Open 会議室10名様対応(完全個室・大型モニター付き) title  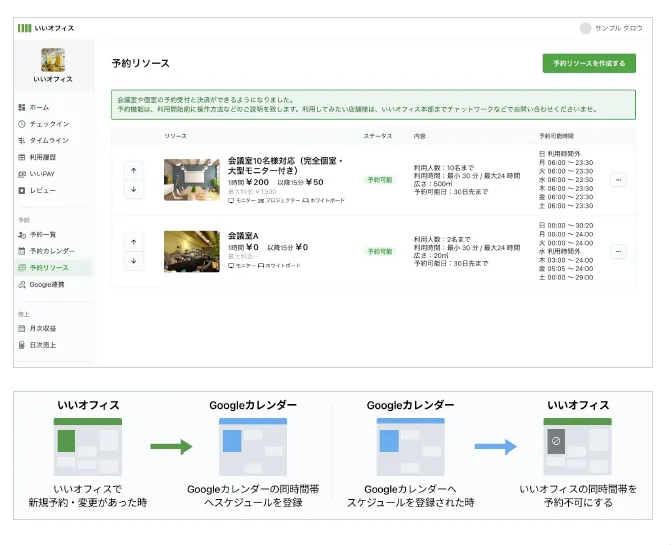click(285, 166)
